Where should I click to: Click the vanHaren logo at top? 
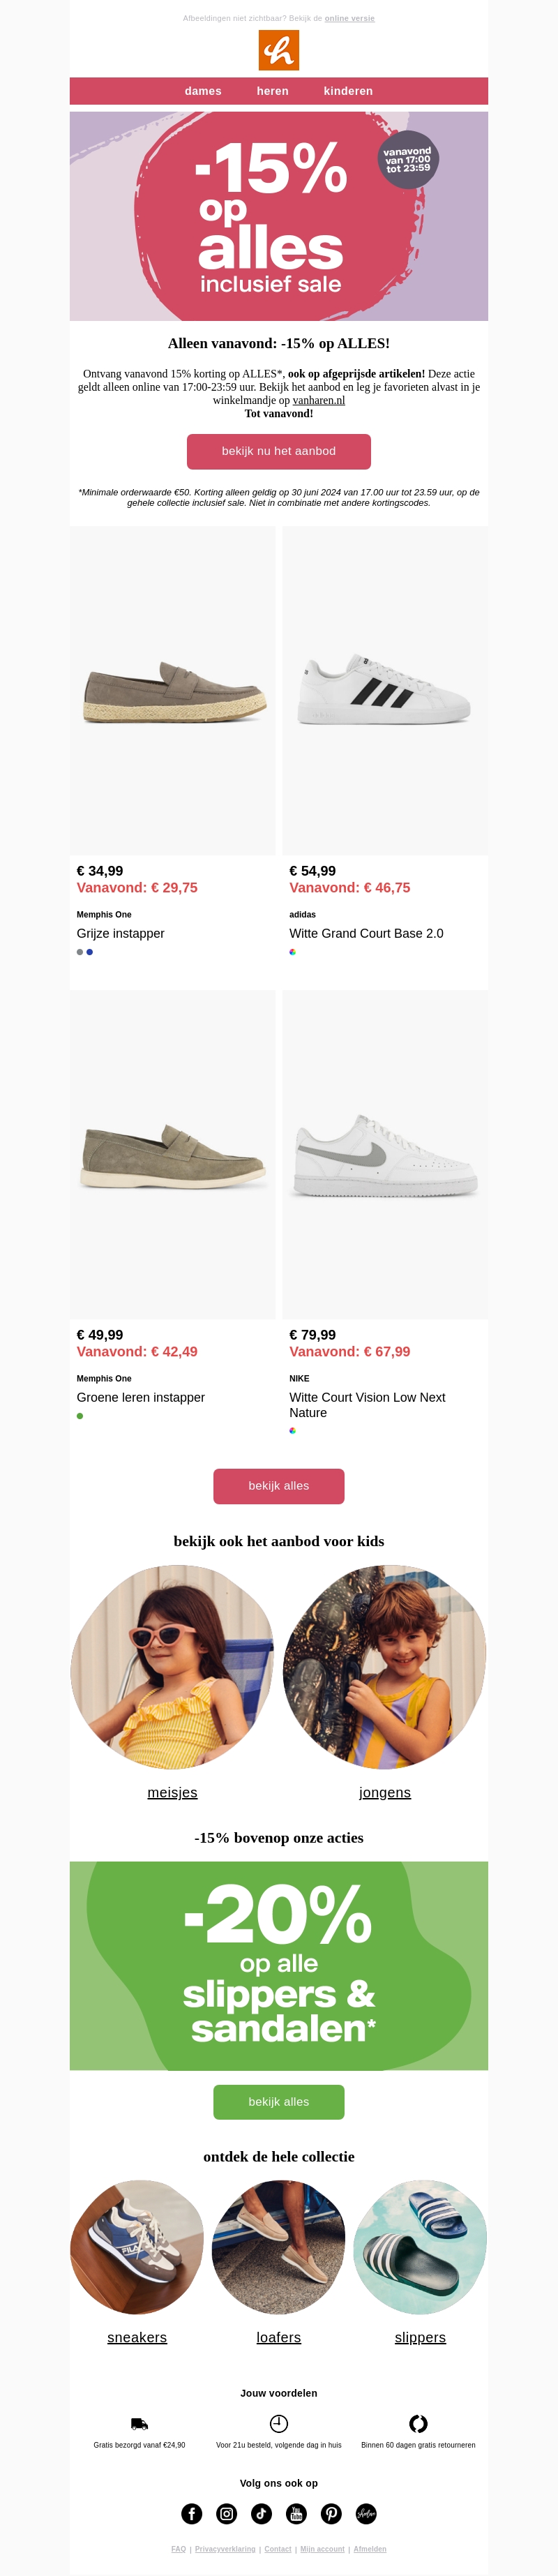[279, 50]
